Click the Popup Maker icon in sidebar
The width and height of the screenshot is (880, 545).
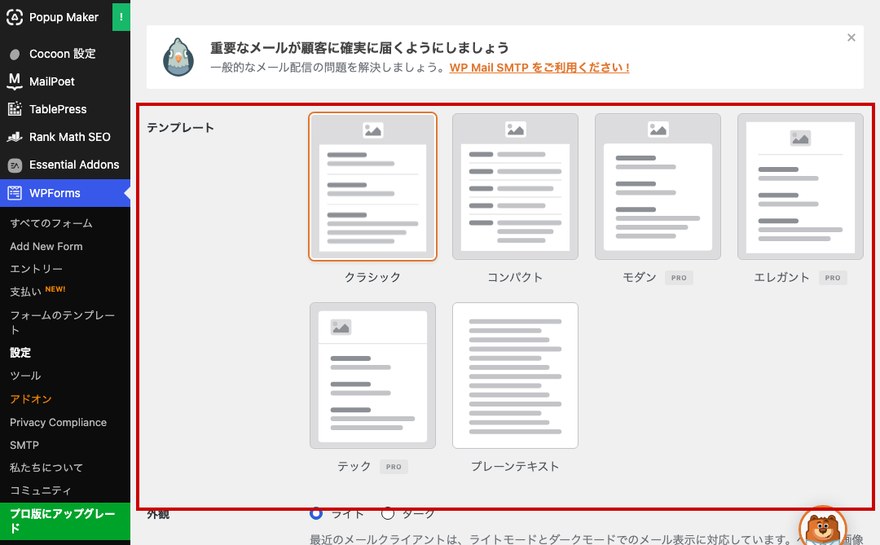coord(15,17)
